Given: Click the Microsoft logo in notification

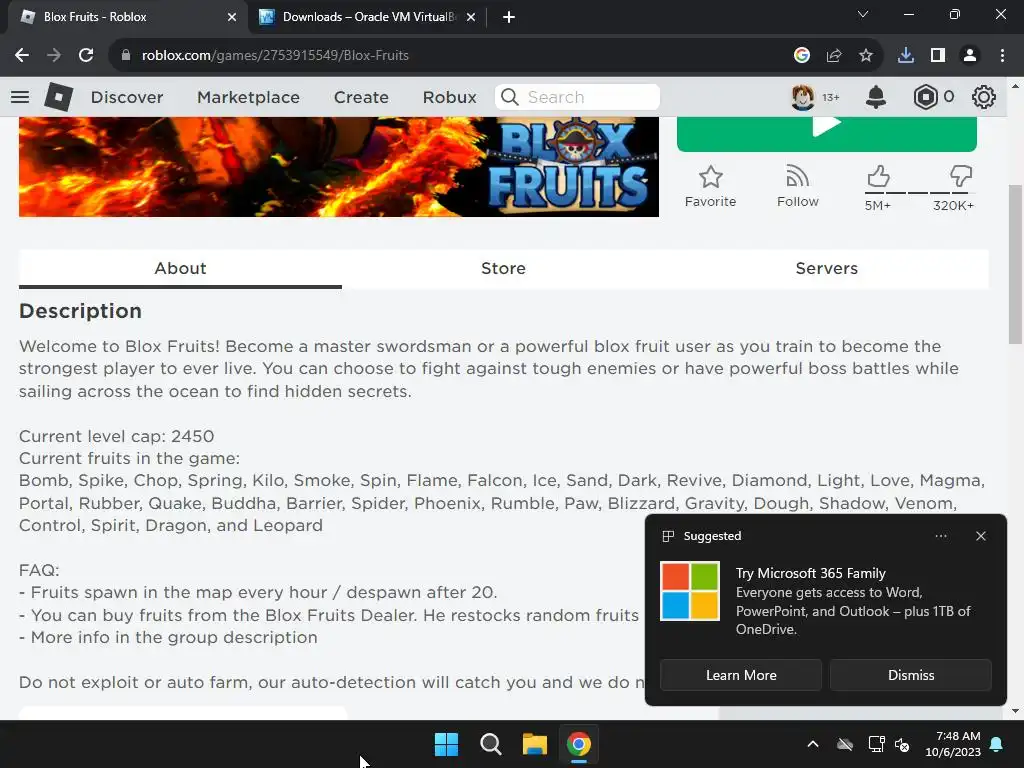Looking at the screenshot, I should 690,591.
